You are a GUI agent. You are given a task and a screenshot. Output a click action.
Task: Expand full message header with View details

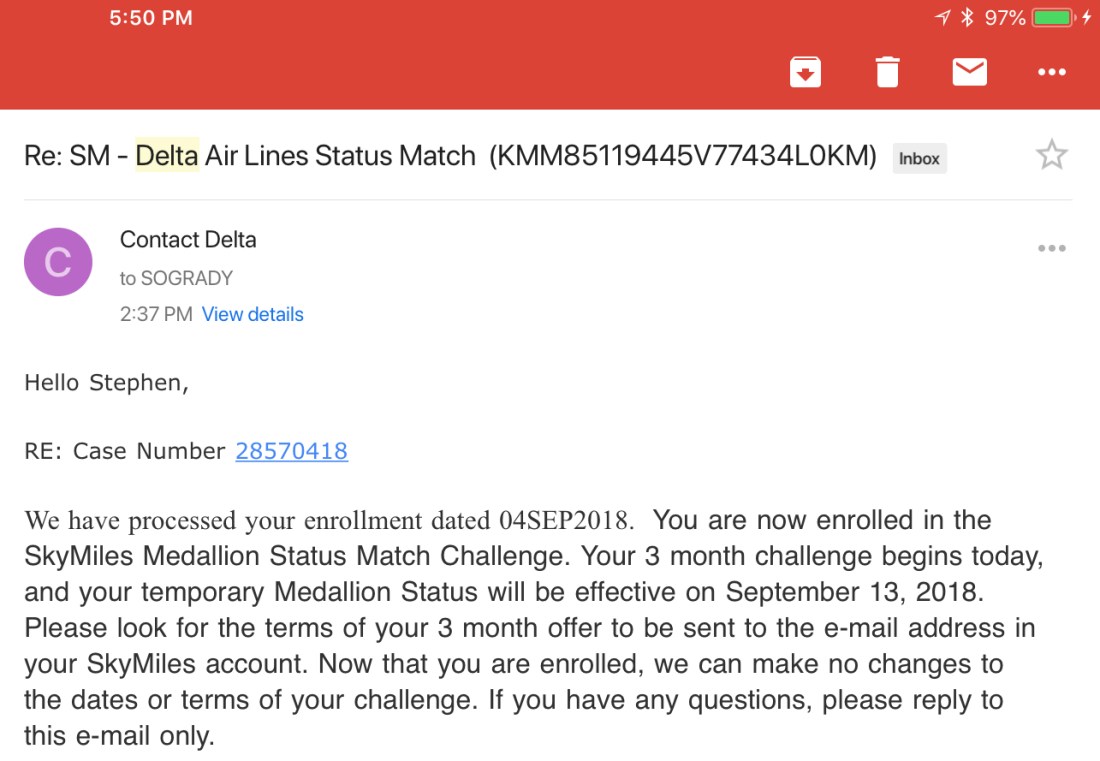[252, 314]
